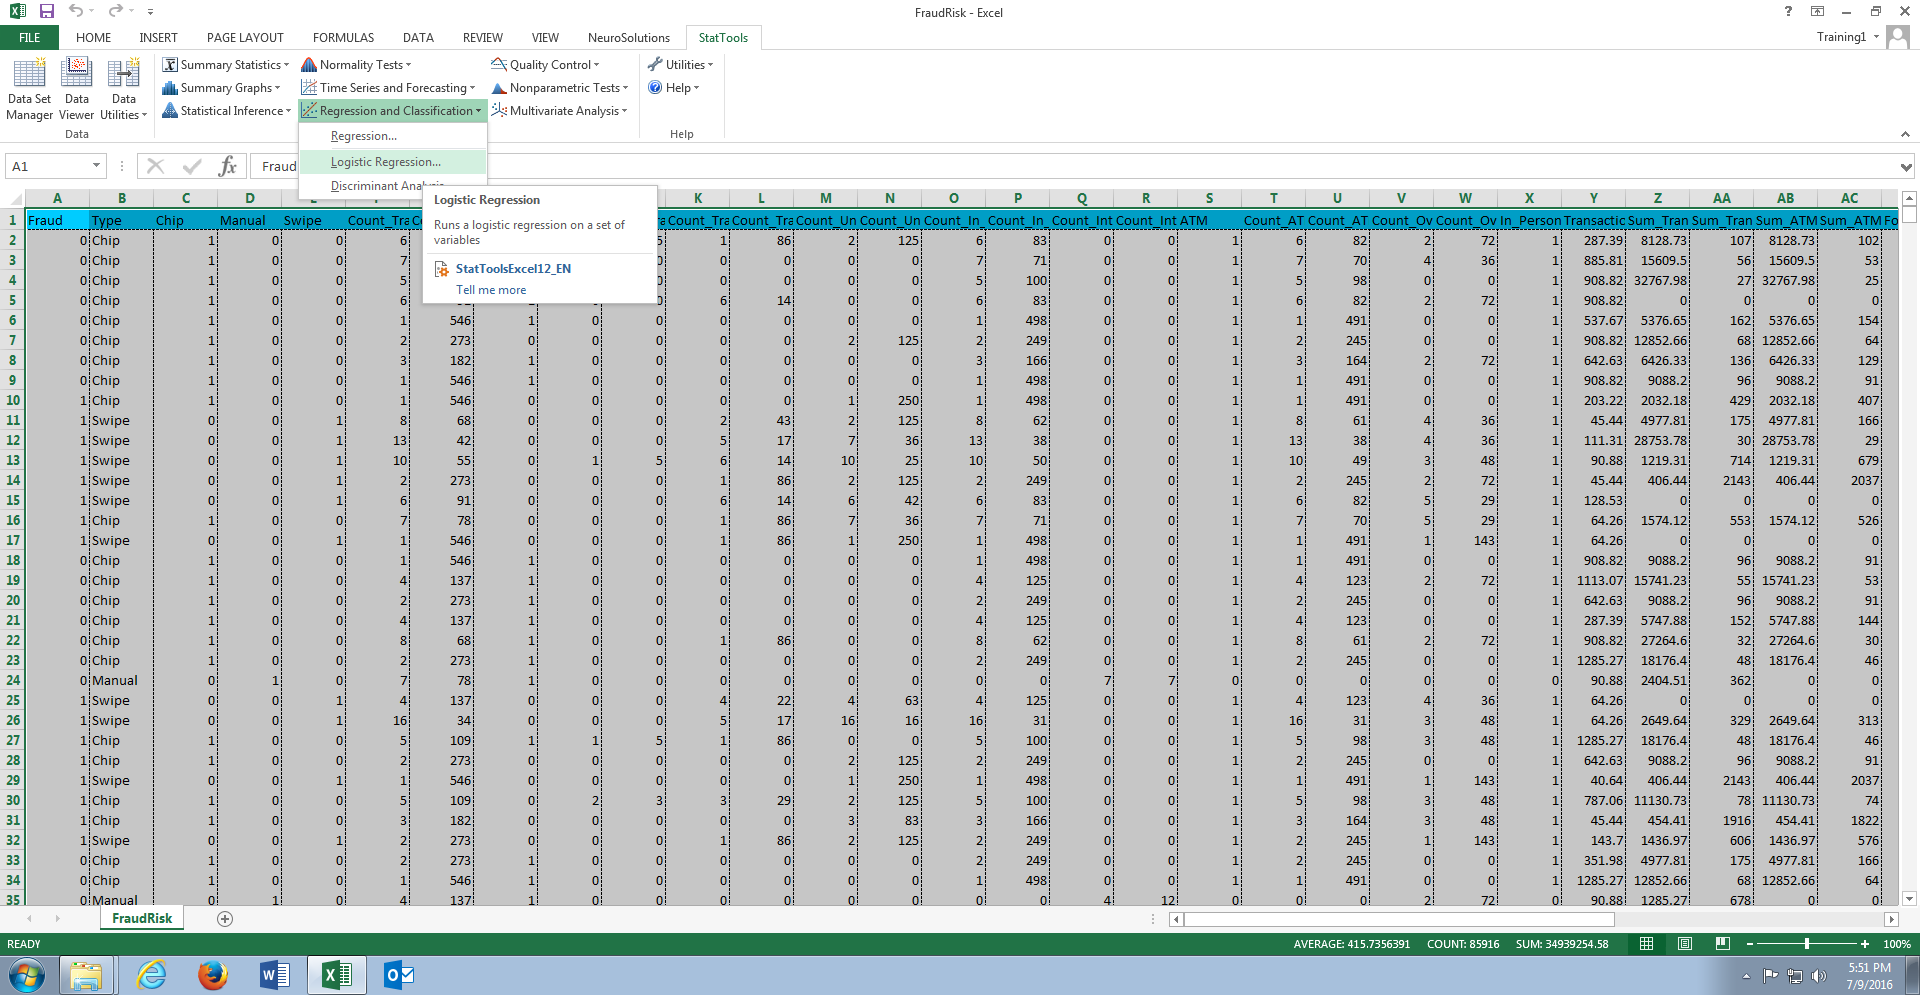Open the Data Utilities menu
Image resolution: width=1920 pixels, height=995 pixels.
[124, 89]
